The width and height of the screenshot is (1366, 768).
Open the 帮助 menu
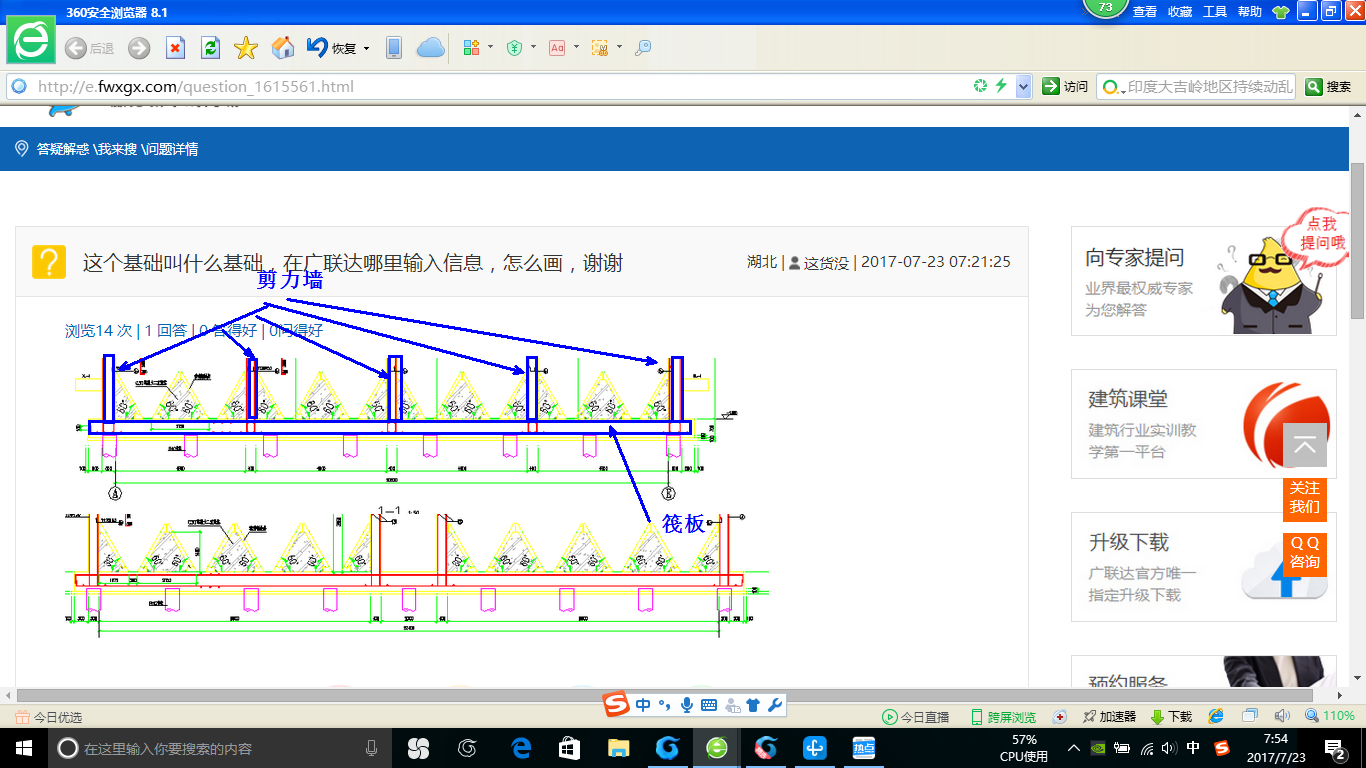tap(1250, 12)
